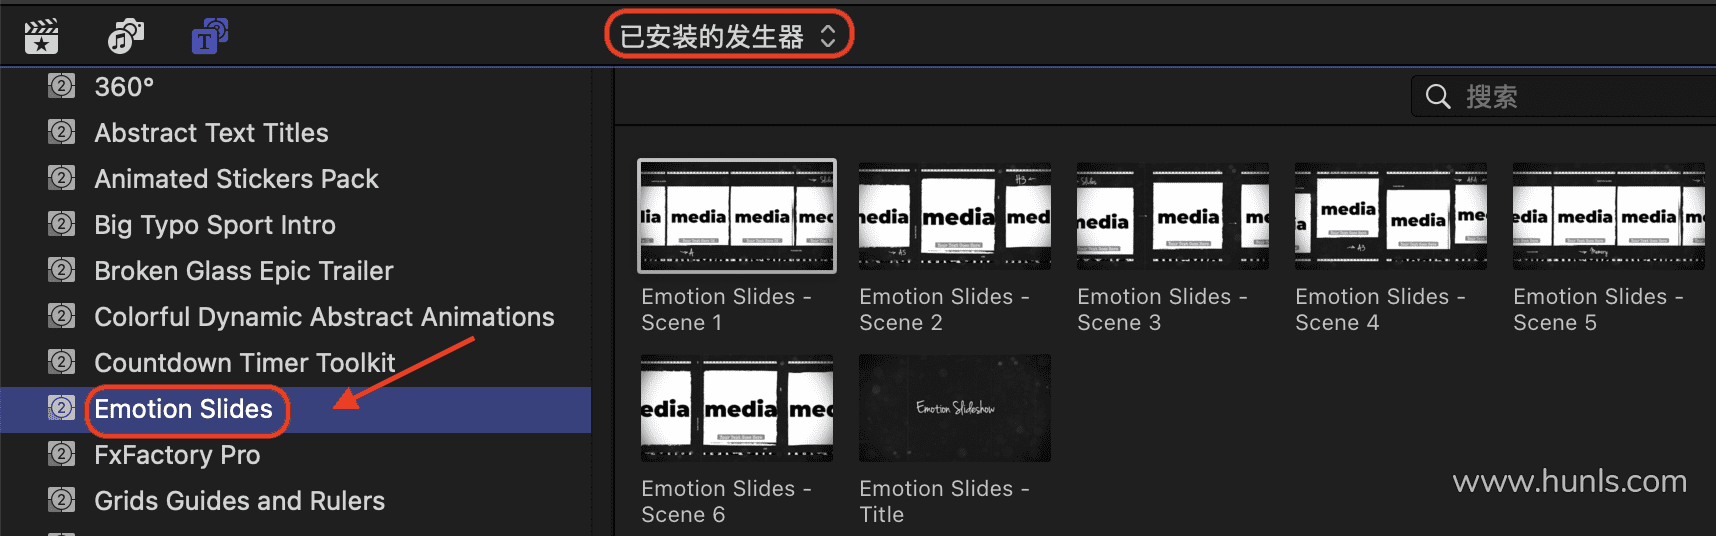Open the Libraries sidebar clapperboard icon
Image resolution: width=1716 pixels, height=536 pixels.
(42, 37)
